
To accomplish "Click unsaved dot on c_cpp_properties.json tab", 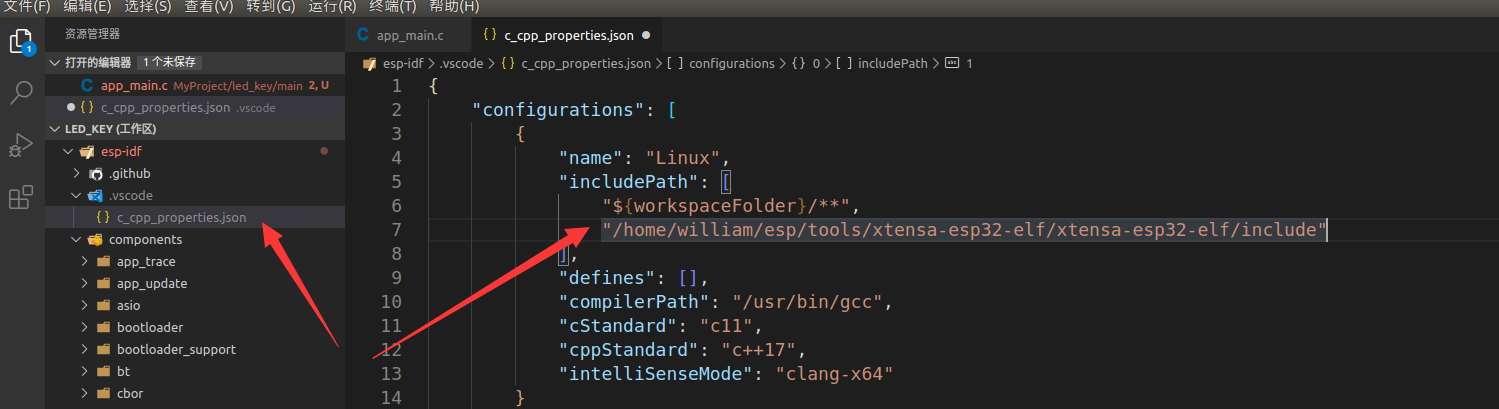I will pyautogui.click(x=645, y=35).
